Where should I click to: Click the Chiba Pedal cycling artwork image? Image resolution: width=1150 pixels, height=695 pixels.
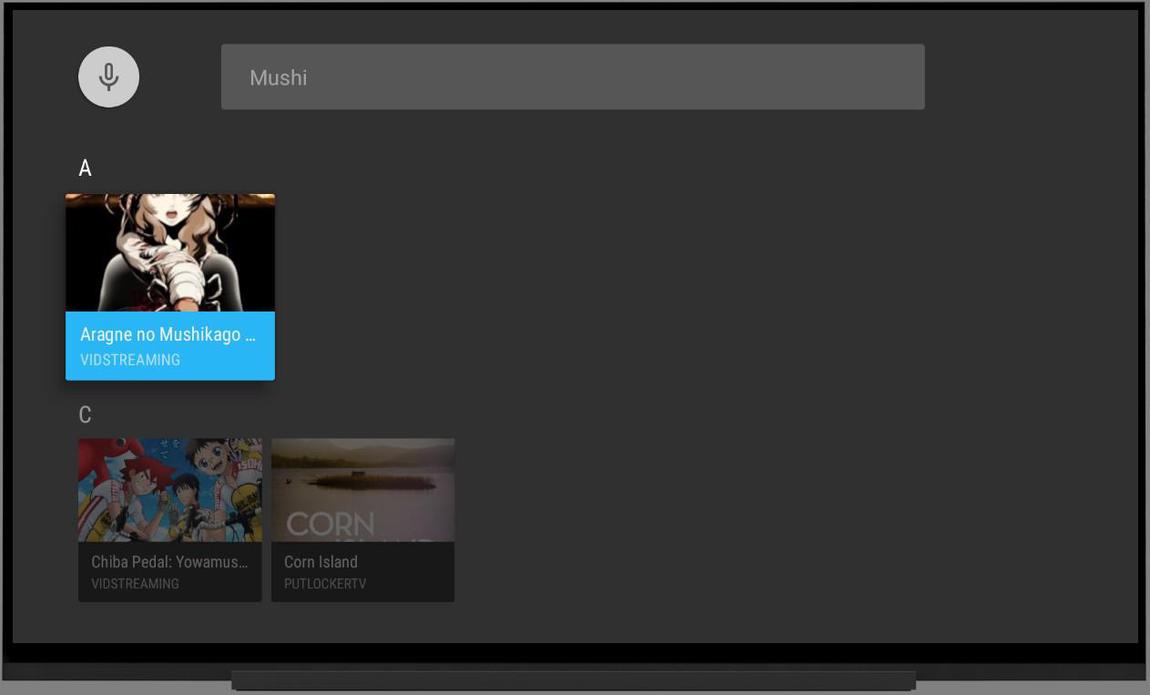tap(170, 488)
